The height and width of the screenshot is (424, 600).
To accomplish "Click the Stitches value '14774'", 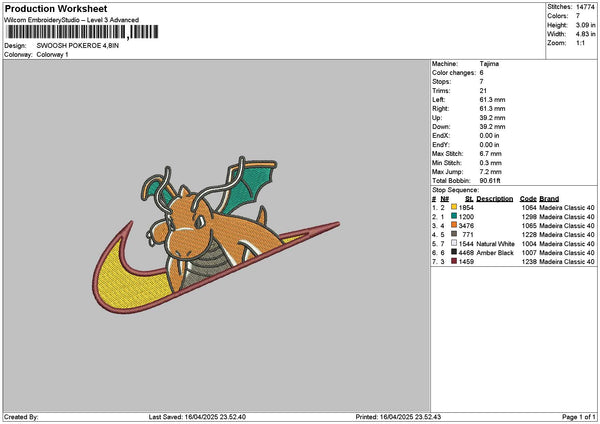I will pyautogui.click(x=585, y=7).
